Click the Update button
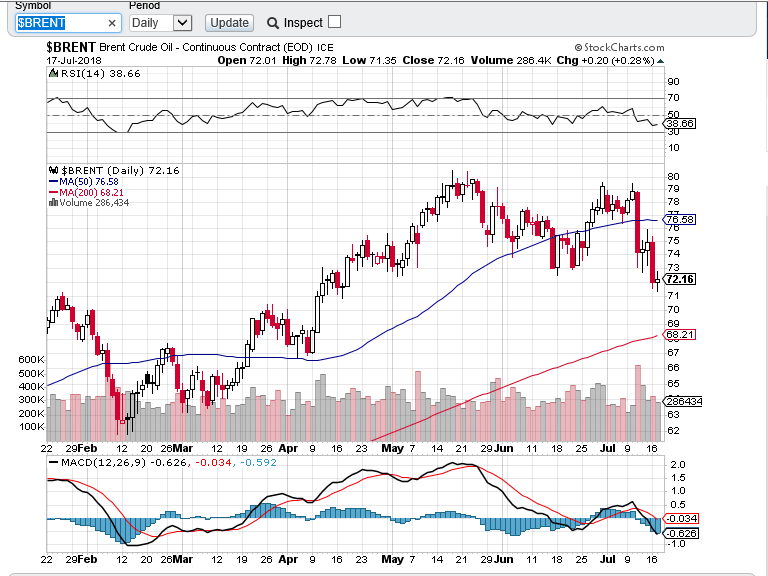768x576 pixels. [229, 23]
